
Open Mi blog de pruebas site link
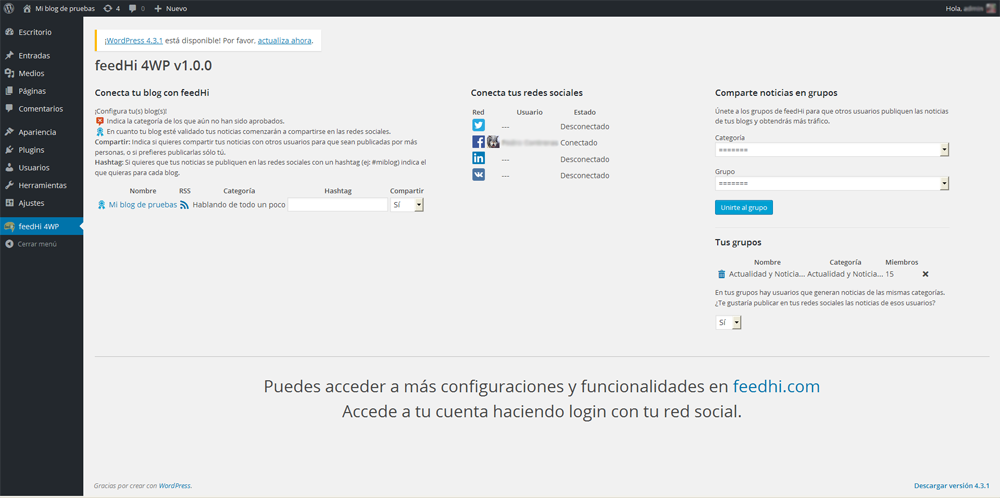[59, 9]
